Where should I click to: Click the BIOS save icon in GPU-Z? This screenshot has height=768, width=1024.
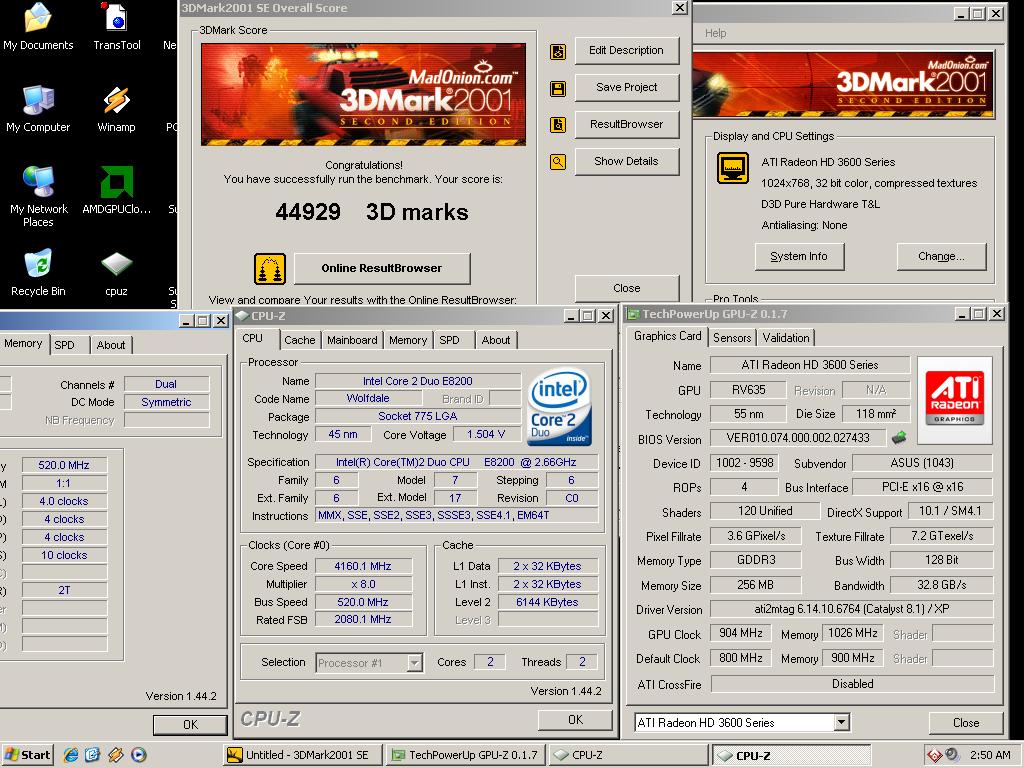point(899,437)
